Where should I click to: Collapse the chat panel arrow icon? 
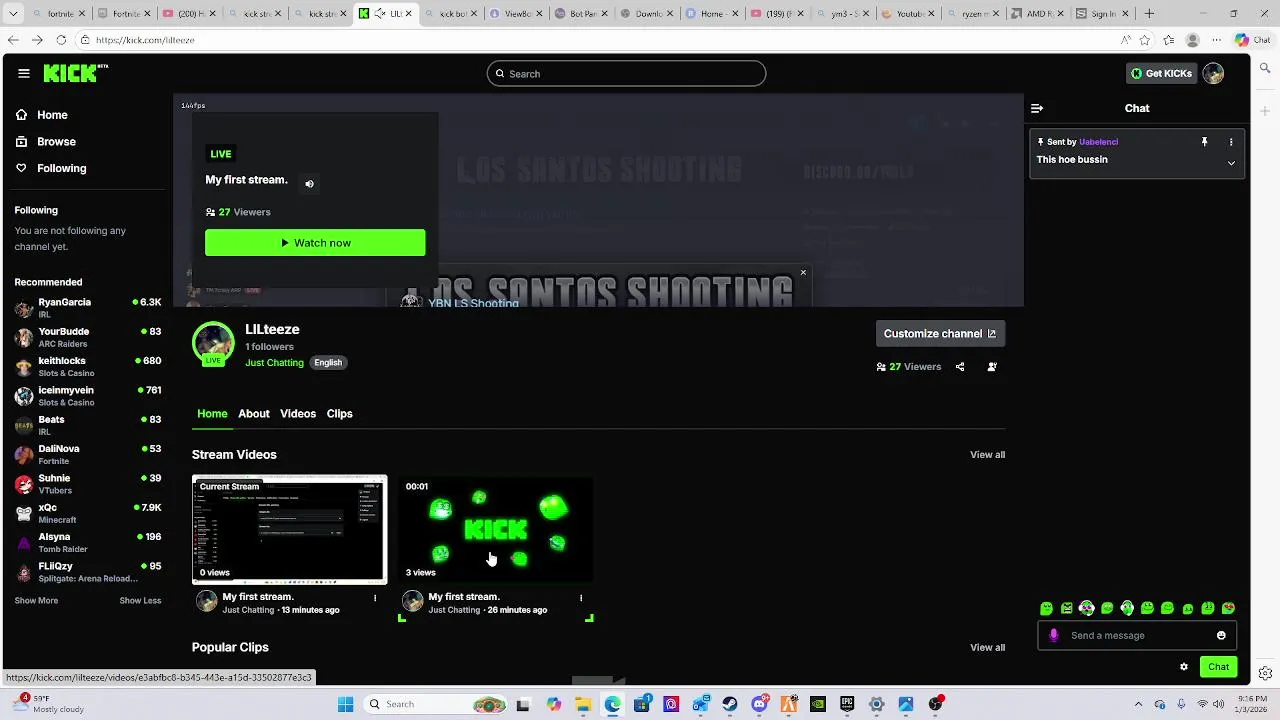(1037, 108)
